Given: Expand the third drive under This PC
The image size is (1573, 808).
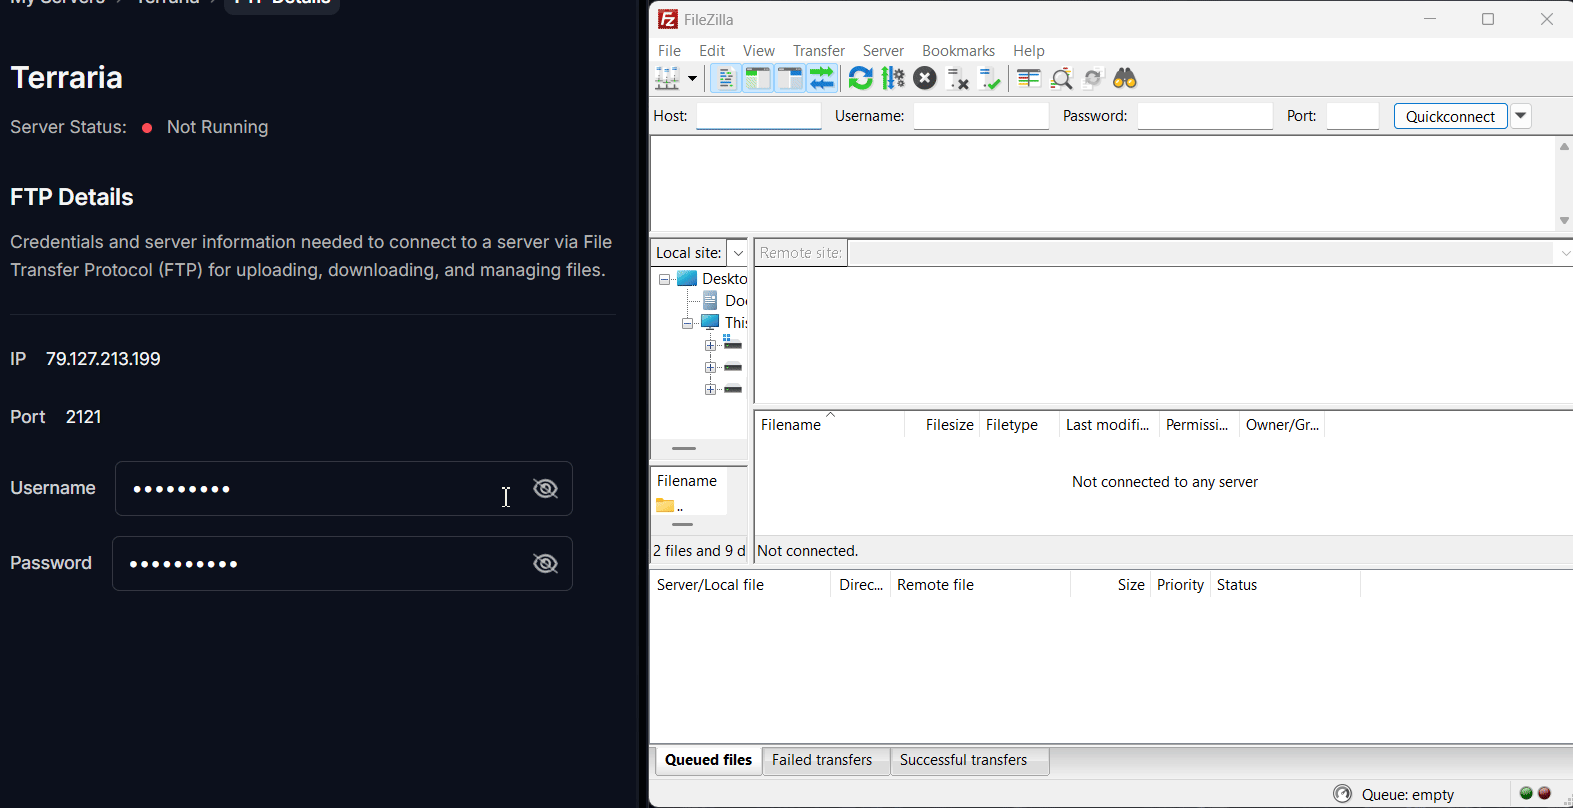Looking at the screenshot, I should click(x=710, y=389).
